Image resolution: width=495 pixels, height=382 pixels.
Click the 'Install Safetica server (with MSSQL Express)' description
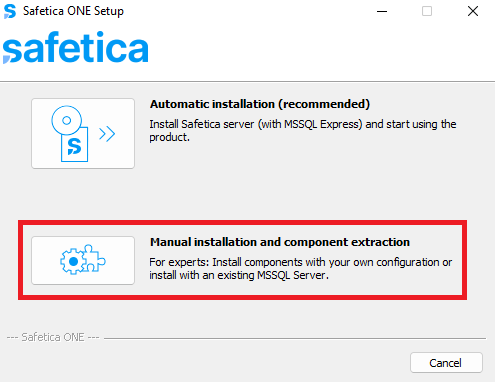(256, 124)
